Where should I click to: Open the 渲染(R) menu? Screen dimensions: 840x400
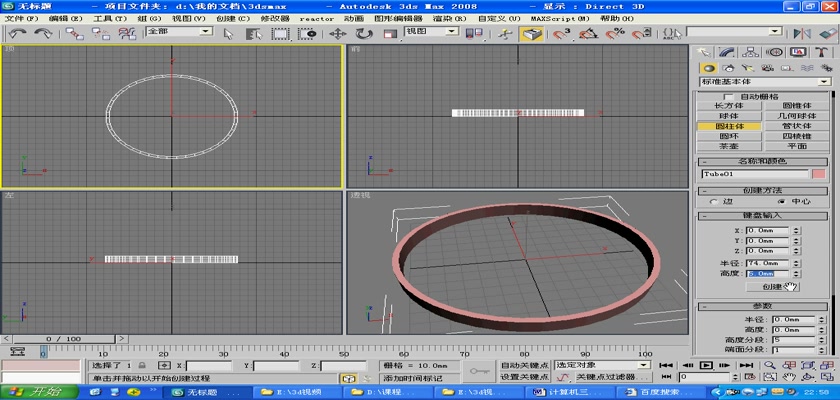click(450, 18)
